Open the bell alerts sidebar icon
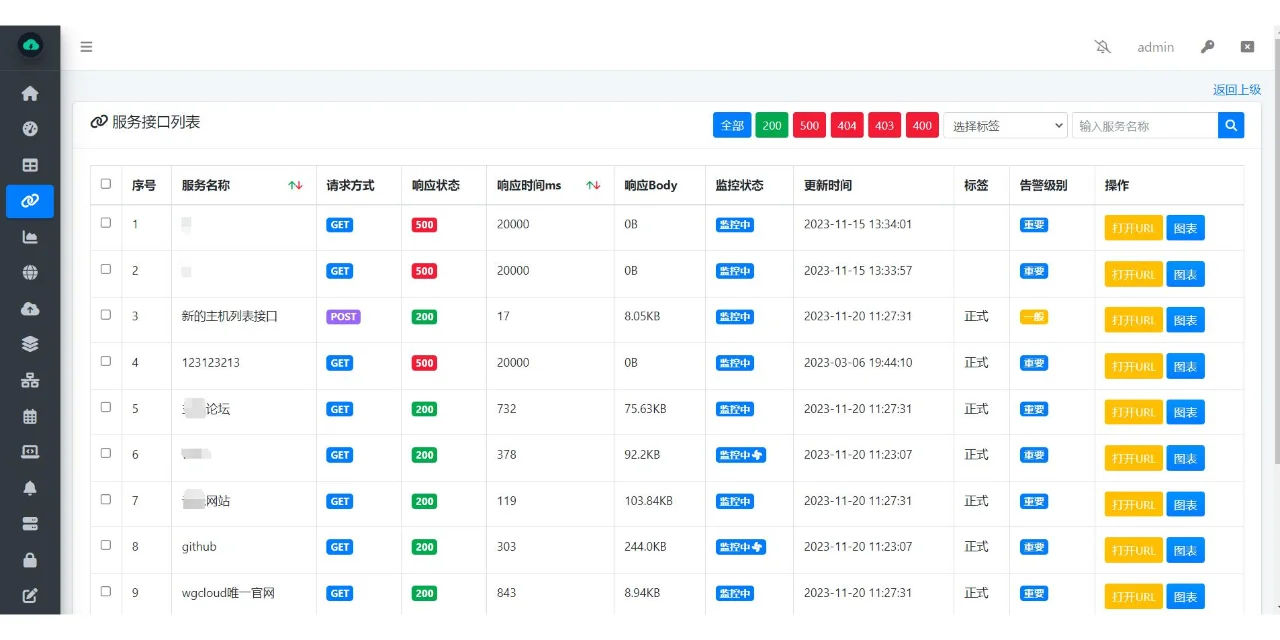The width and height of the screenshot is (1280, 640). point(30,488)
